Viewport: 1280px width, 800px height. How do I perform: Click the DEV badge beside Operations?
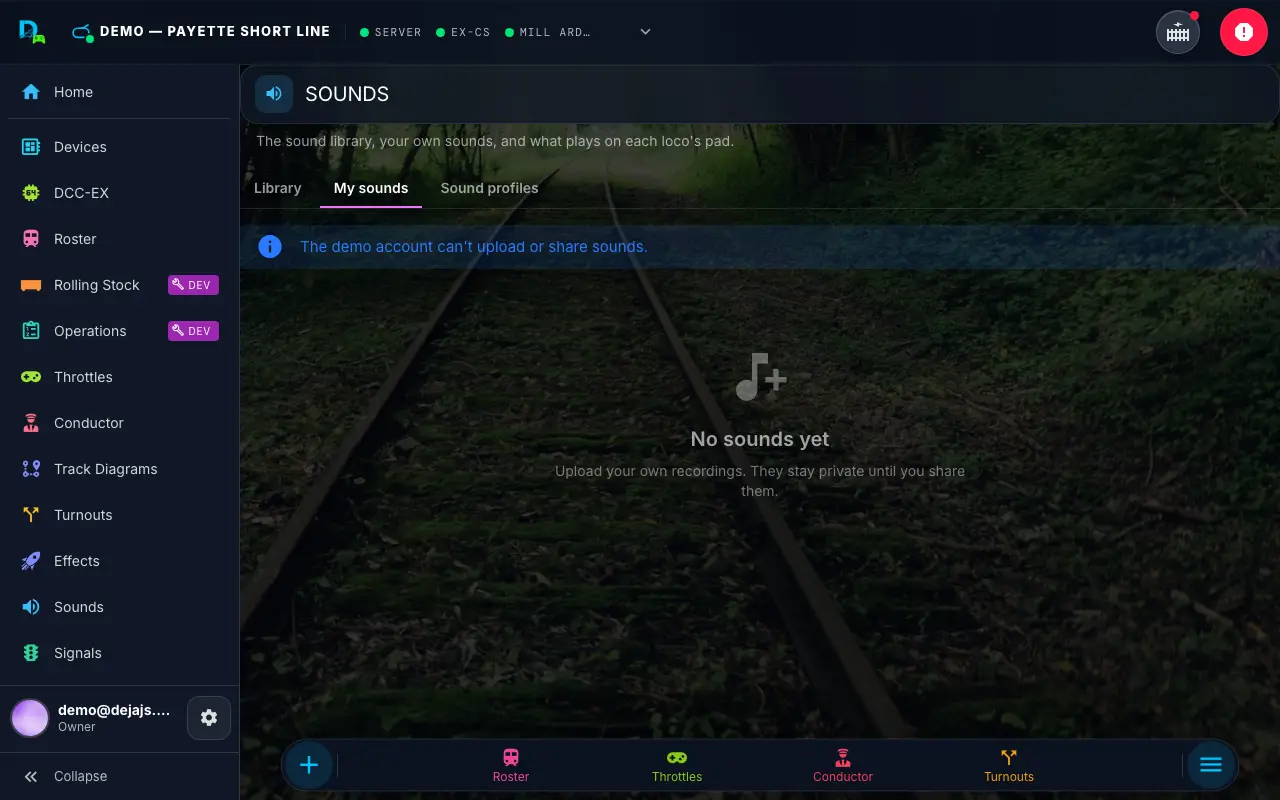click(x=193, y=331)
